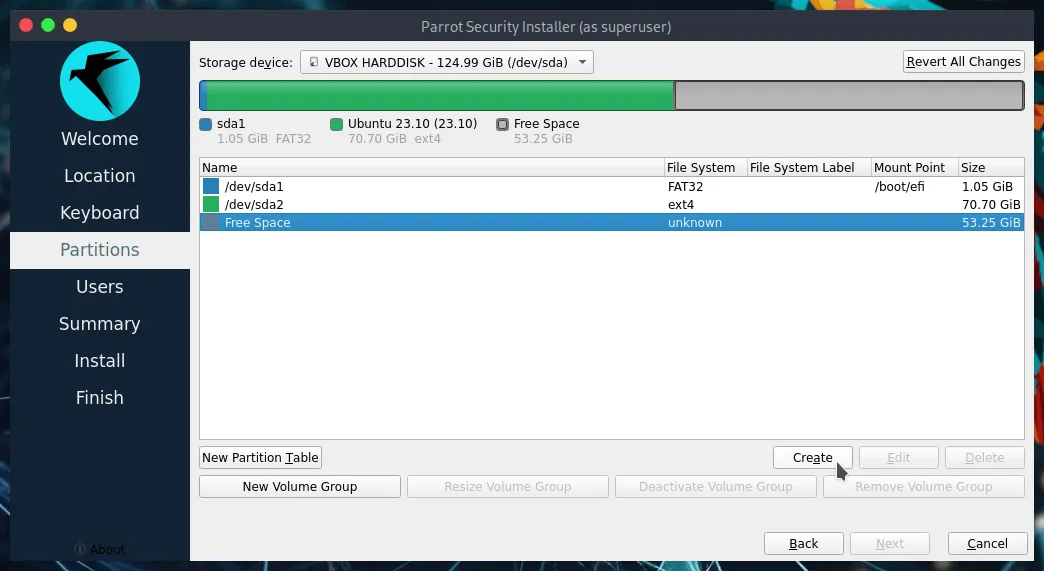Click New Partition Table button
This screenshot has width=1044, height=571.
point(260,458)
